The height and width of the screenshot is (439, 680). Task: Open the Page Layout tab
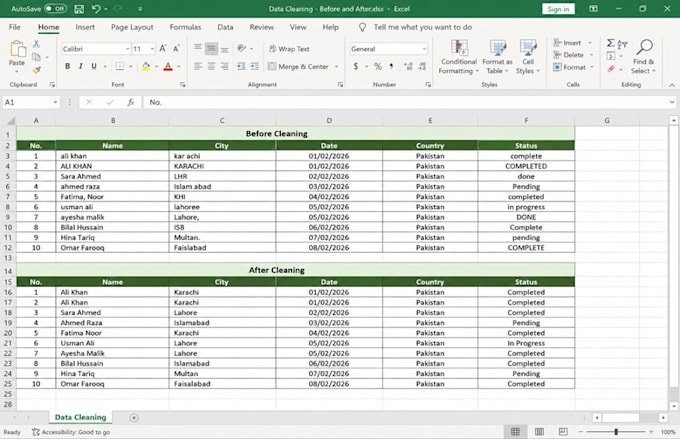(132, 27)
